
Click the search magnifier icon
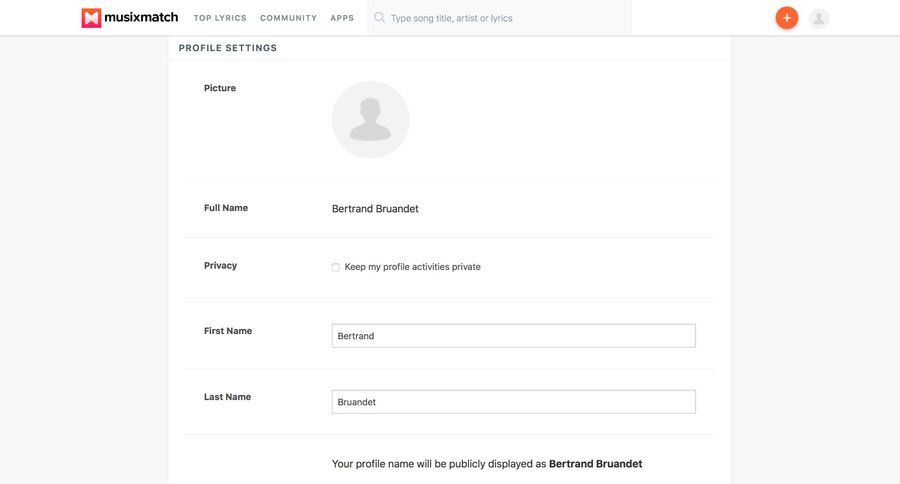[379, 18]
